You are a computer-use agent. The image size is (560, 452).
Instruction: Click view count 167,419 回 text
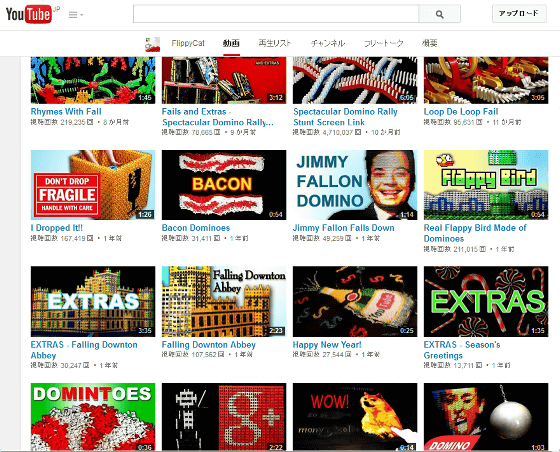point(62,238)
